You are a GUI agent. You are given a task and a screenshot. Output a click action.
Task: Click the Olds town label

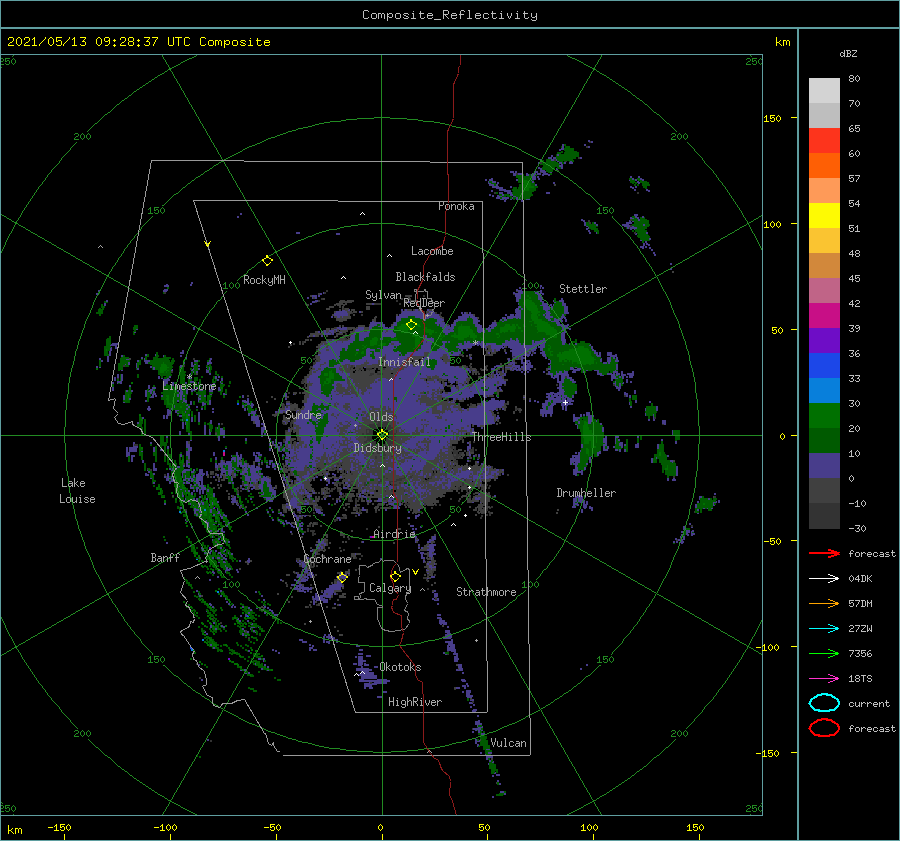tap(381, 417)
